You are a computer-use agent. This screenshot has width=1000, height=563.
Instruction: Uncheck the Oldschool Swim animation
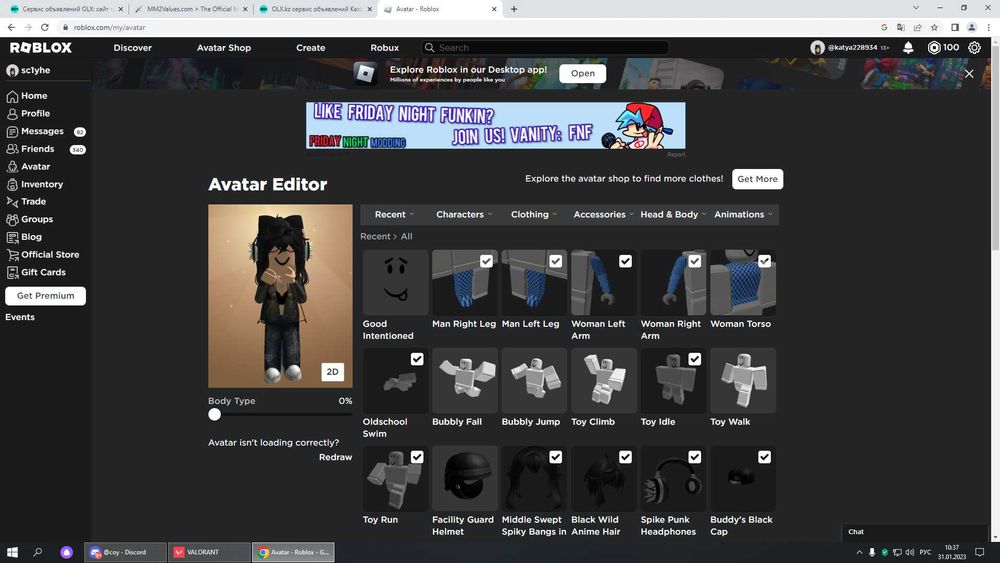click(416, 359)
